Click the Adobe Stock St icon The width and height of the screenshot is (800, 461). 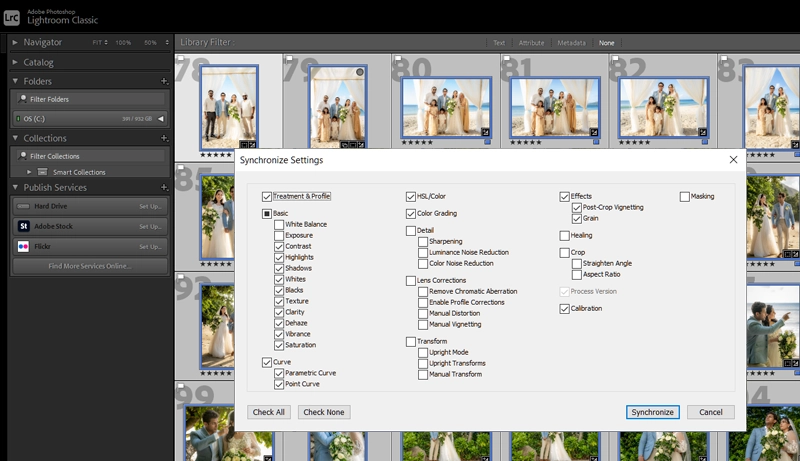[23, 226]
